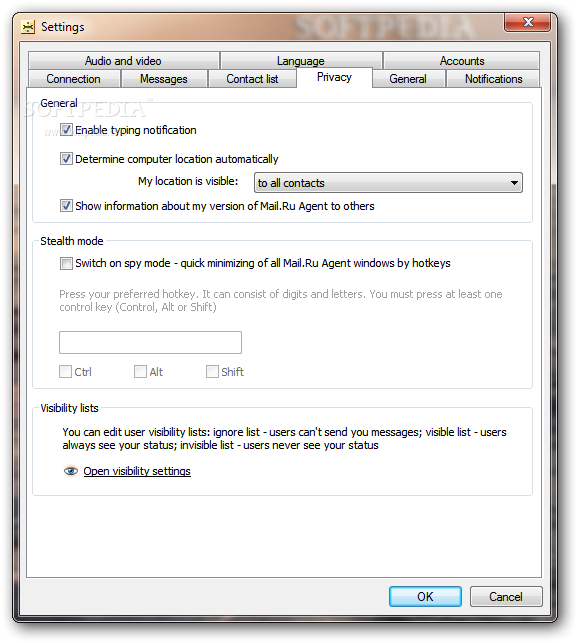
Task: Click the 'You can edit user visibility lists' description
Action: (x=284, y=438)
